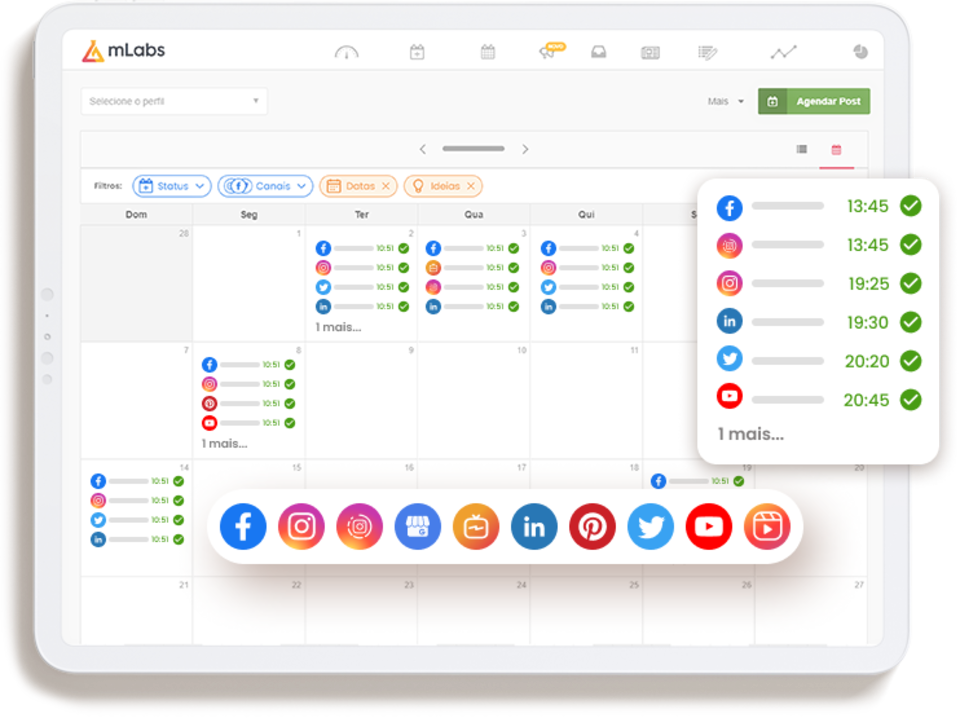Click the green check beside 20:45
960x718 pixels.
[911, 400]
